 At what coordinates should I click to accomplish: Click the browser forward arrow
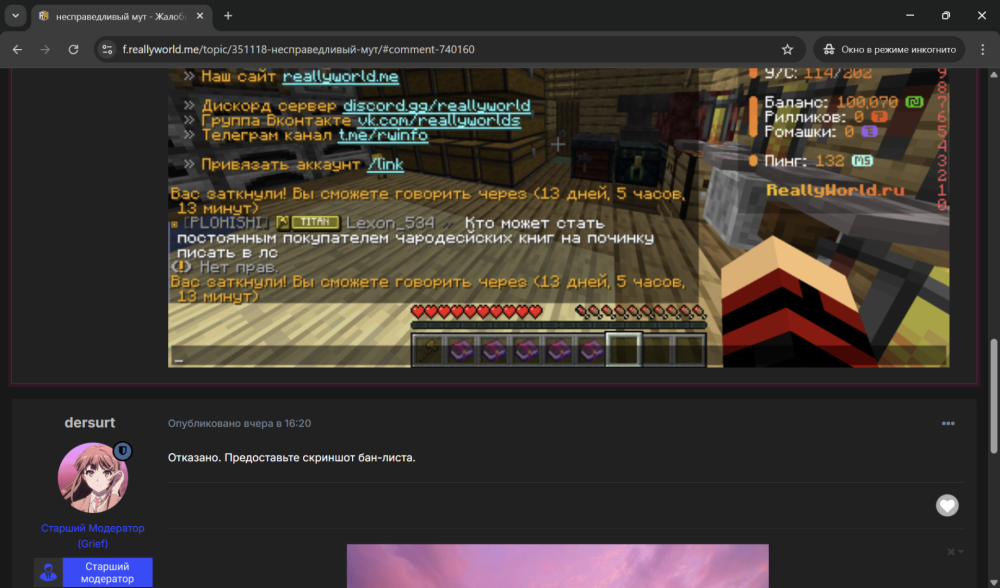[45, 49]
